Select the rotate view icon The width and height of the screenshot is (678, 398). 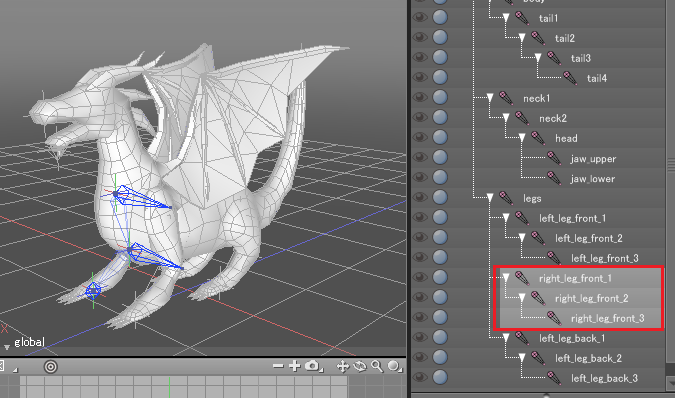[x=360, y=367]
